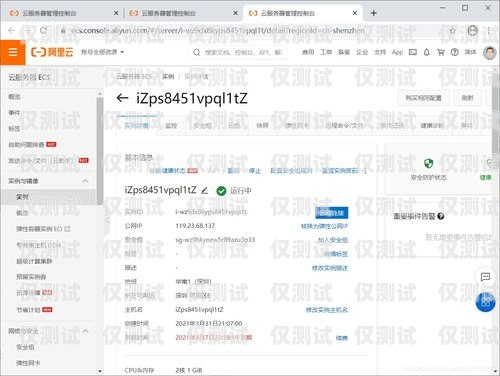Click the 刷新 button

[x=467, y=98]
